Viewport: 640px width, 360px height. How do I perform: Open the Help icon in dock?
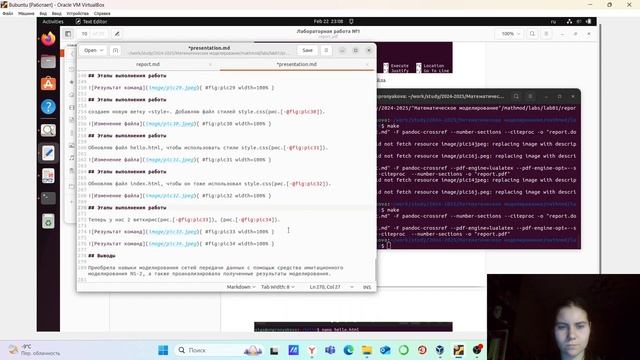click(x=48, y=107)
